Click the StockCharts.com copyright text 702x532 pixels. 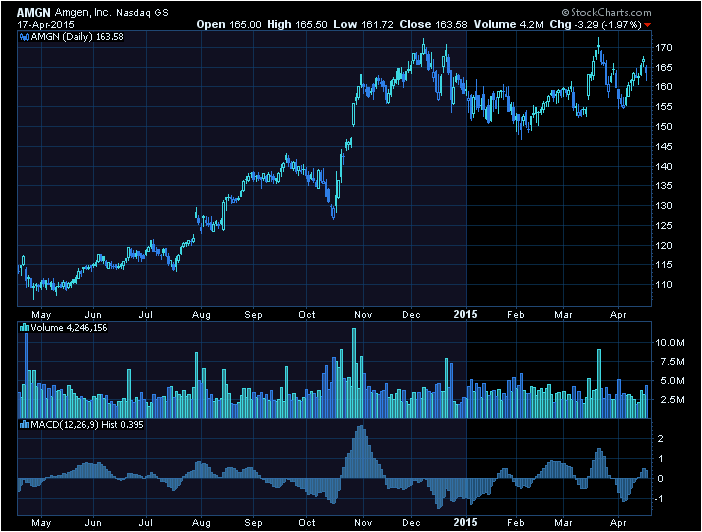coord(607,13)
